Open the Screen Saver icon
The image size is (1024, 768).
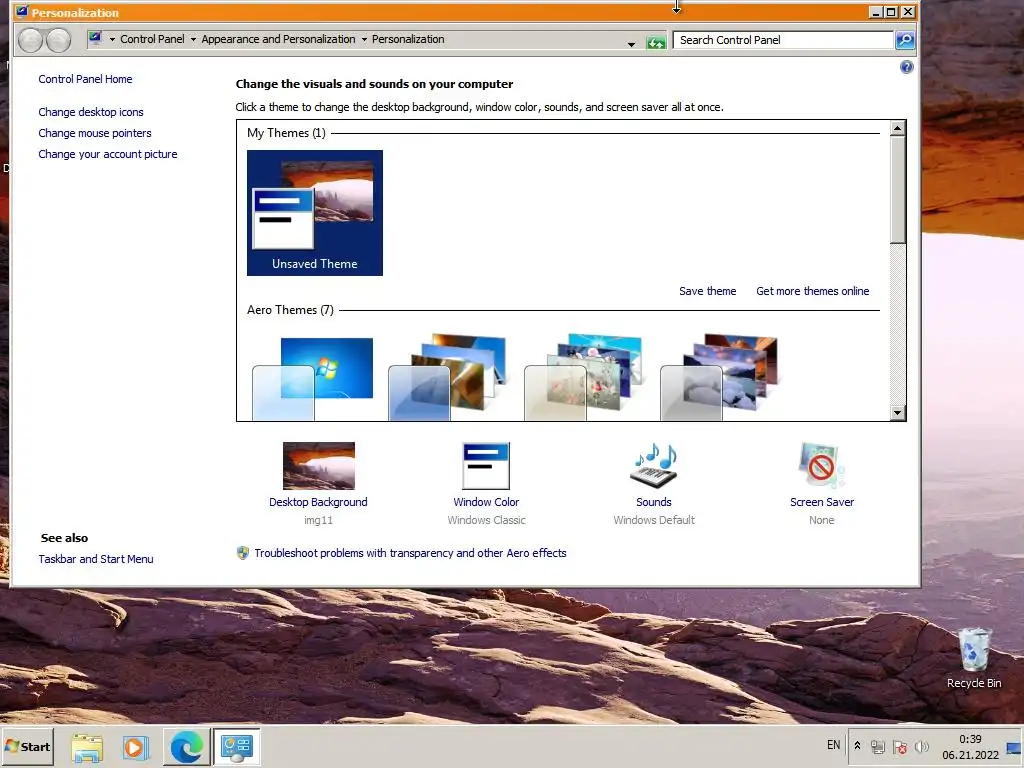coord(822,466)
